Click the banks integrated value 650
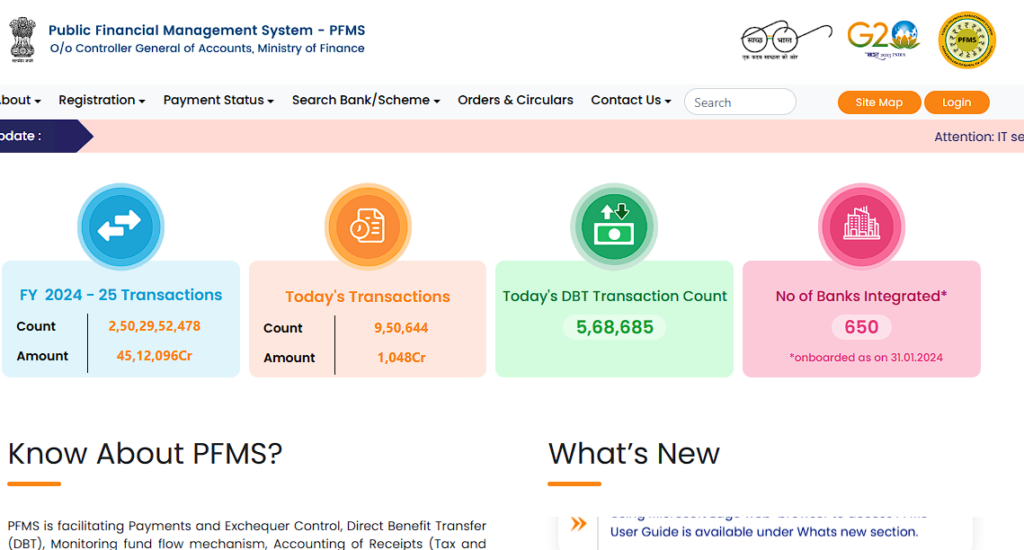 click(861, 327)
